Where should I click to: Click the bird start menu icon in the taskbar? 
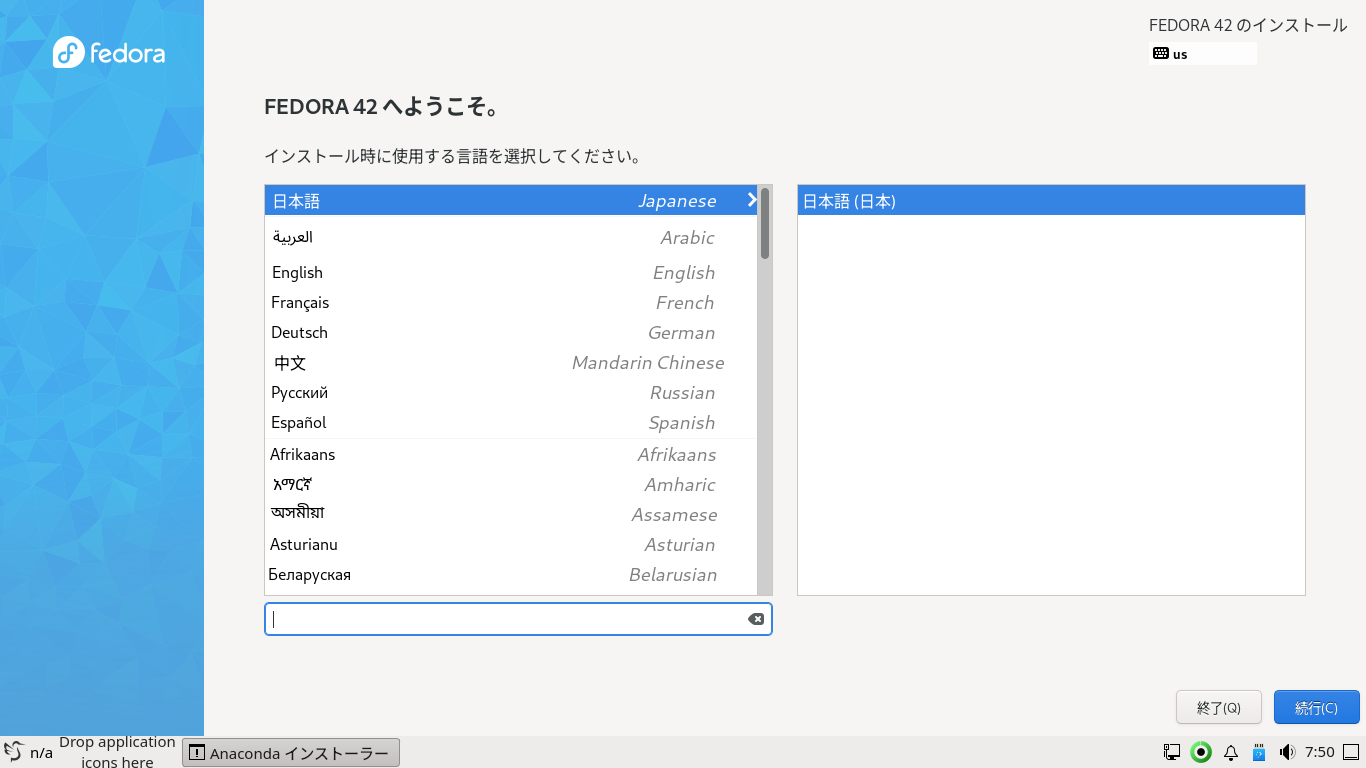point(14,752)
